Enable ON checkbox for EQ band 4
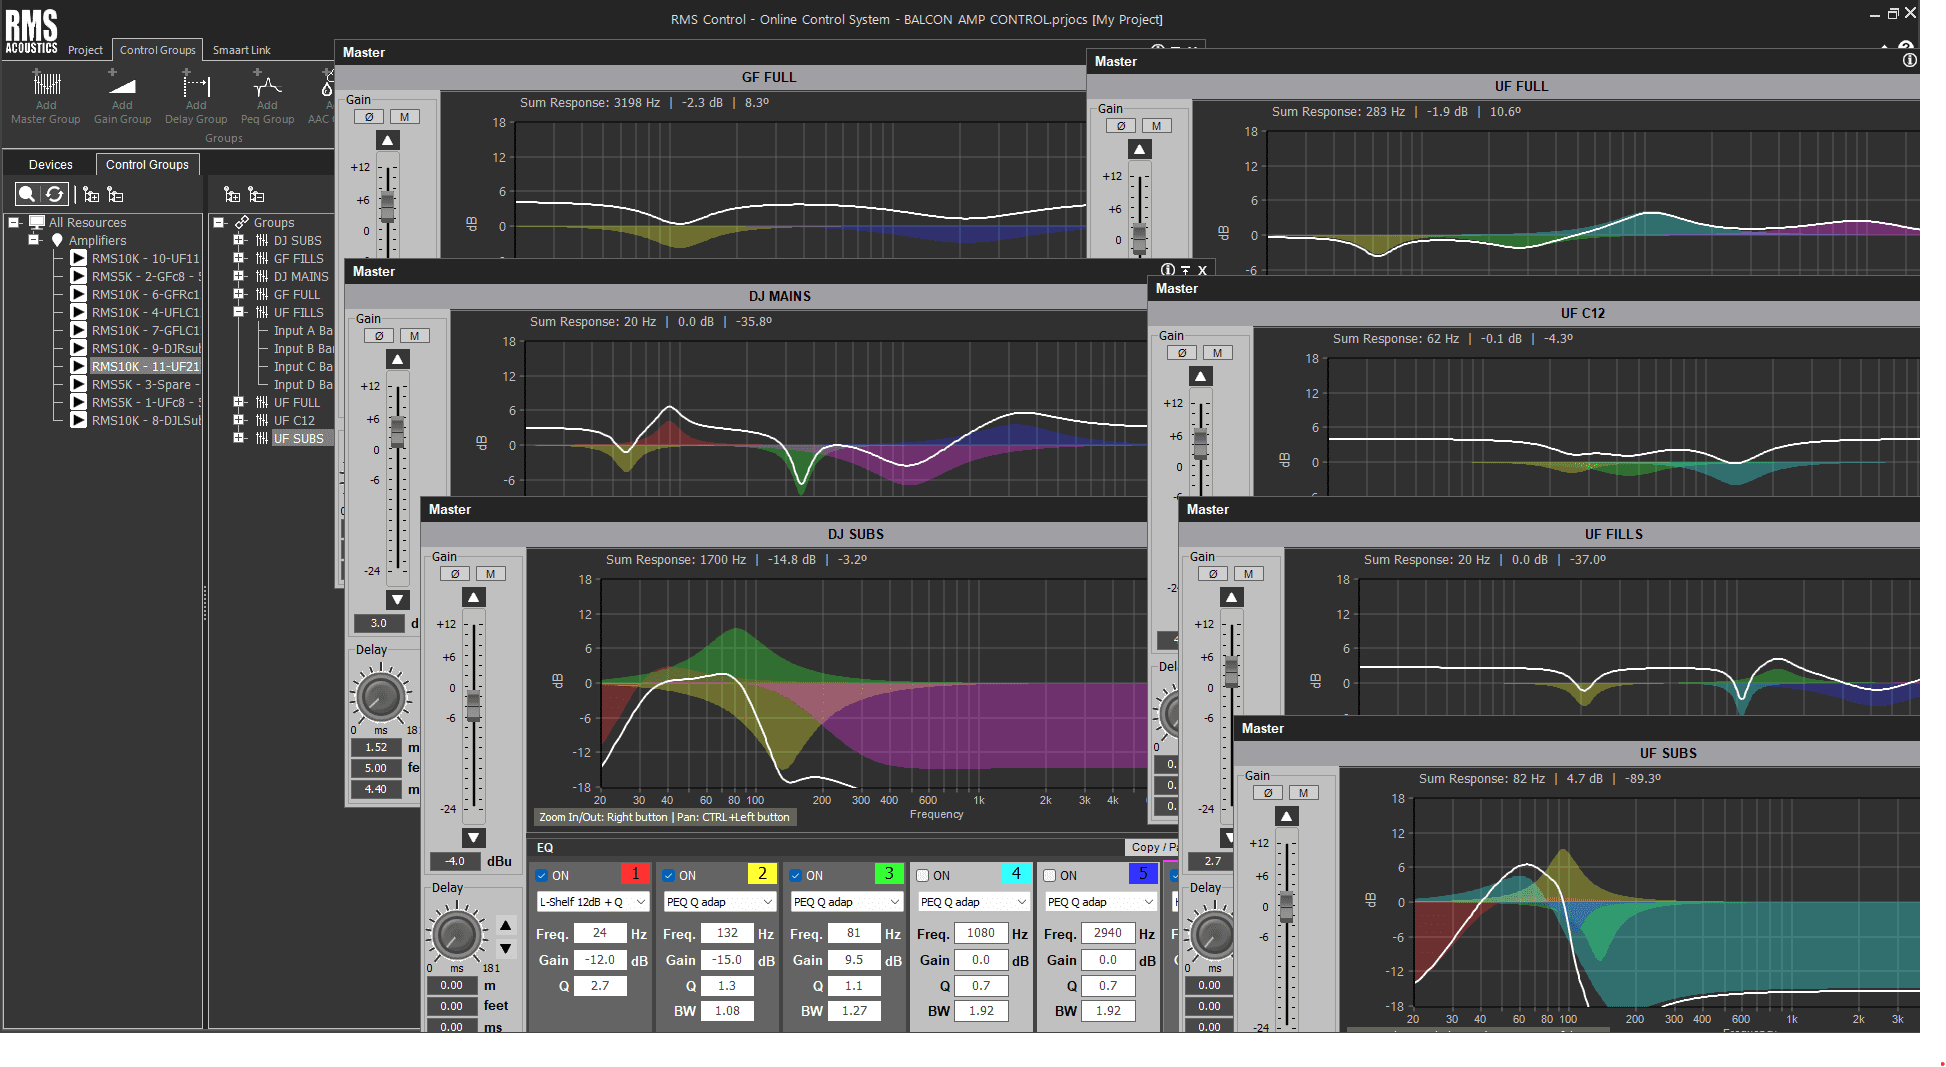This screenshot has height=1067, width=1946. [923, 876]
